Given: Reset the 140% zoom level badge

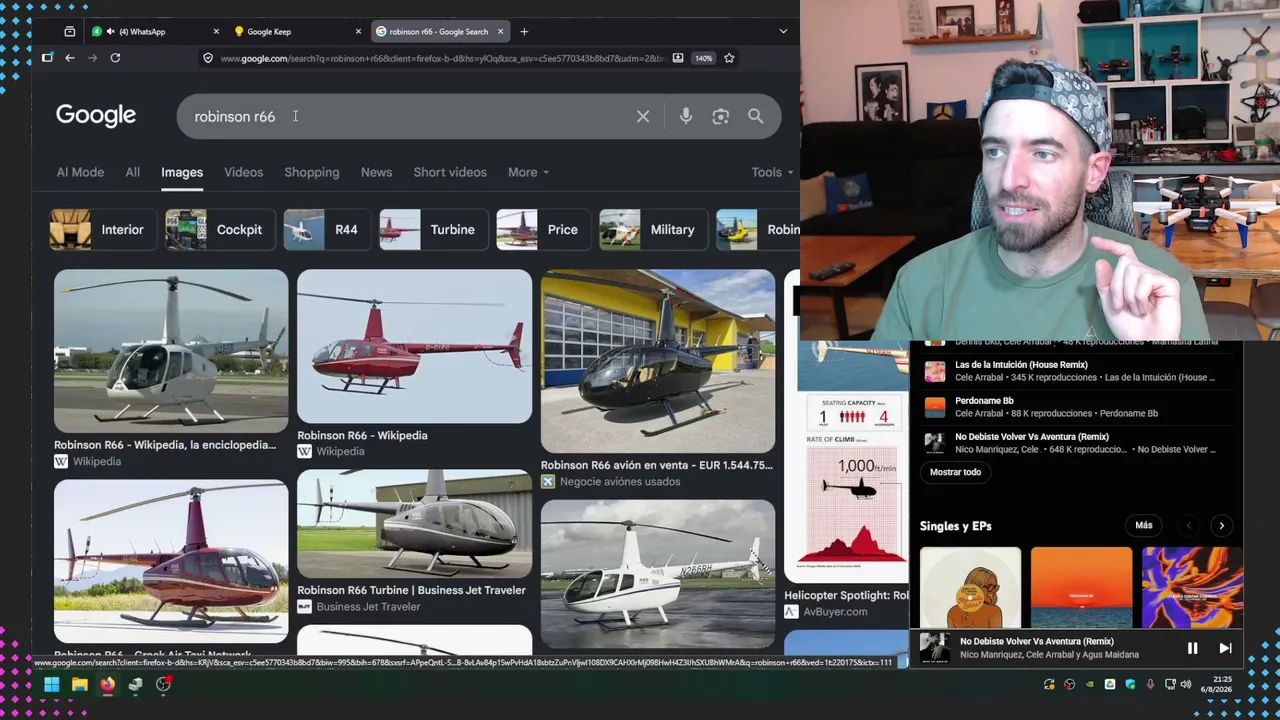Looking at the screenshot, I should point(704,58).
